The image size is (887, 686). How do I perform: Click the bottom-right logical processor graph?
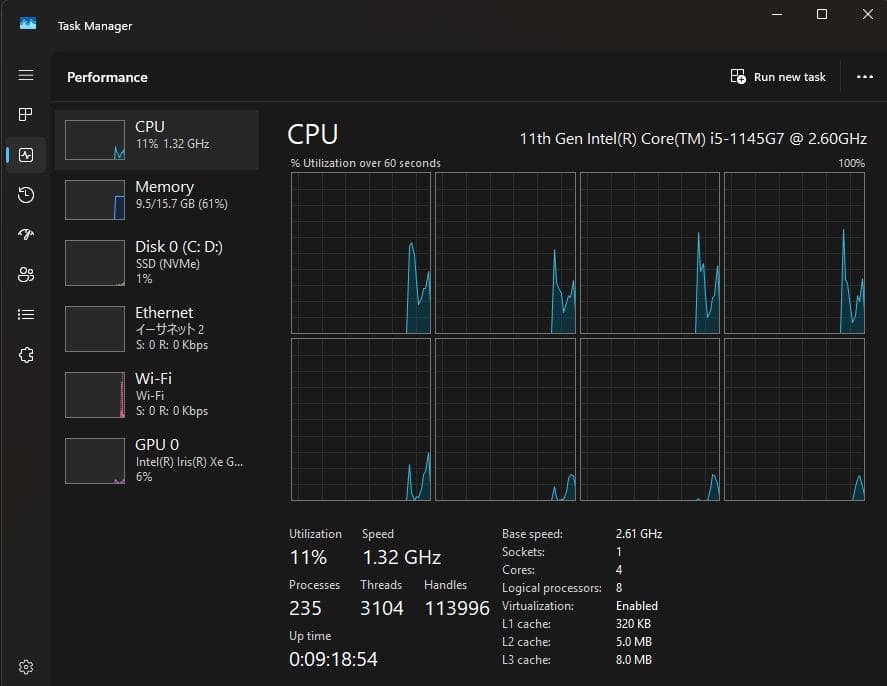click(x=794, y=419)
